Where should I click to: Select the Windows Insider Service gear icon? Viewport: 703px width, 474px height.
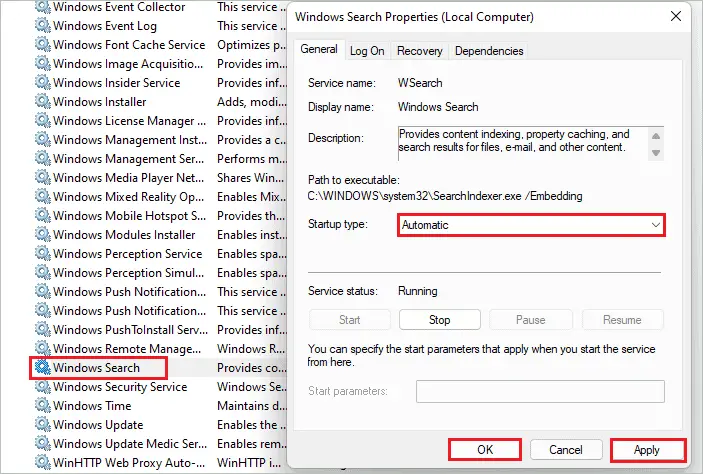point(43,83)
